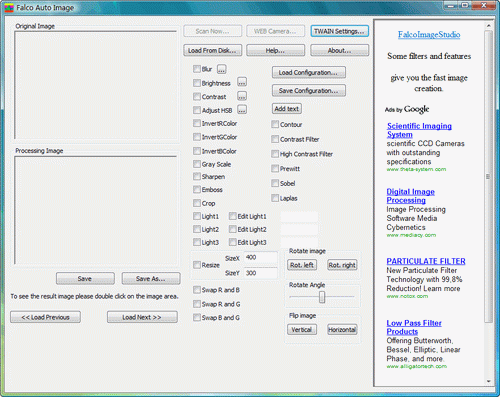
Task: Click Load Next button
Action: click(142, 317)
